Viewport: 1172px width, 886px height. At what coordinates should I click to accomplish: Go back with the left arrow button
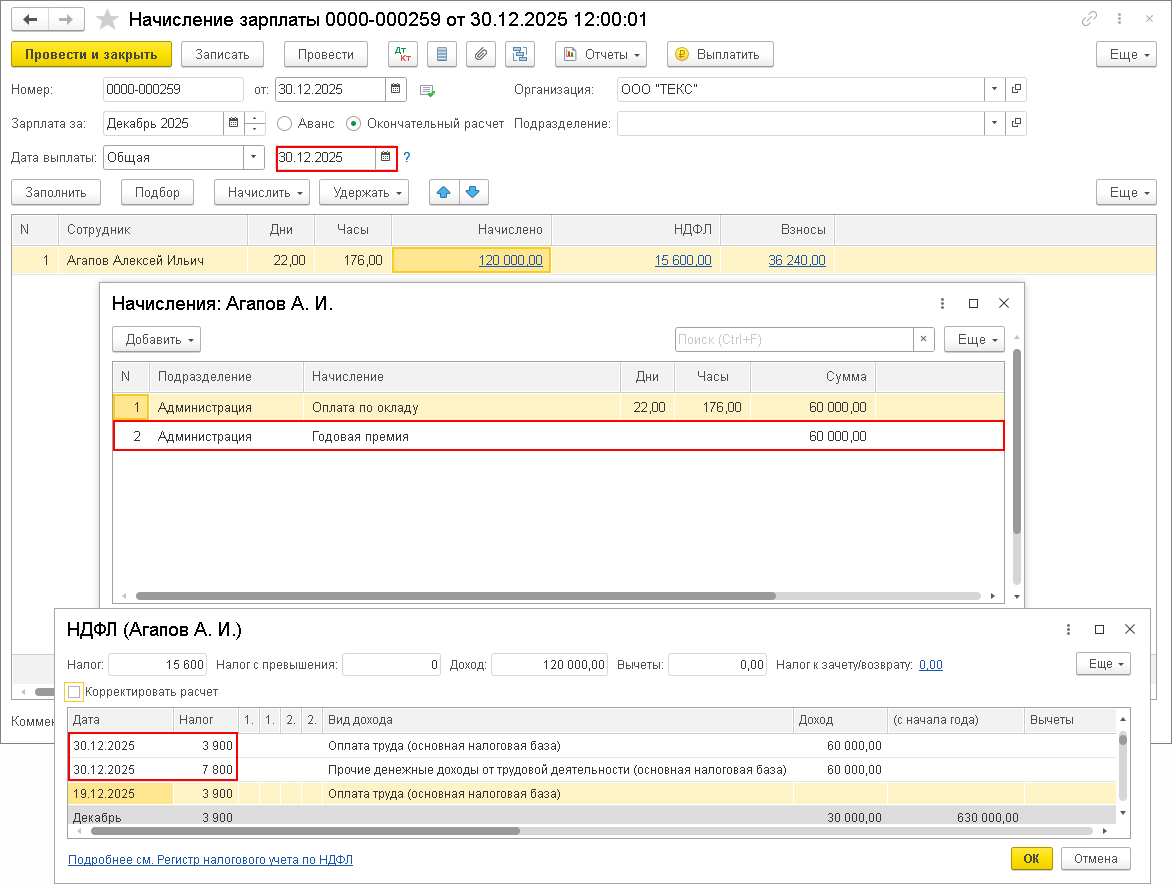coord(30,19)
